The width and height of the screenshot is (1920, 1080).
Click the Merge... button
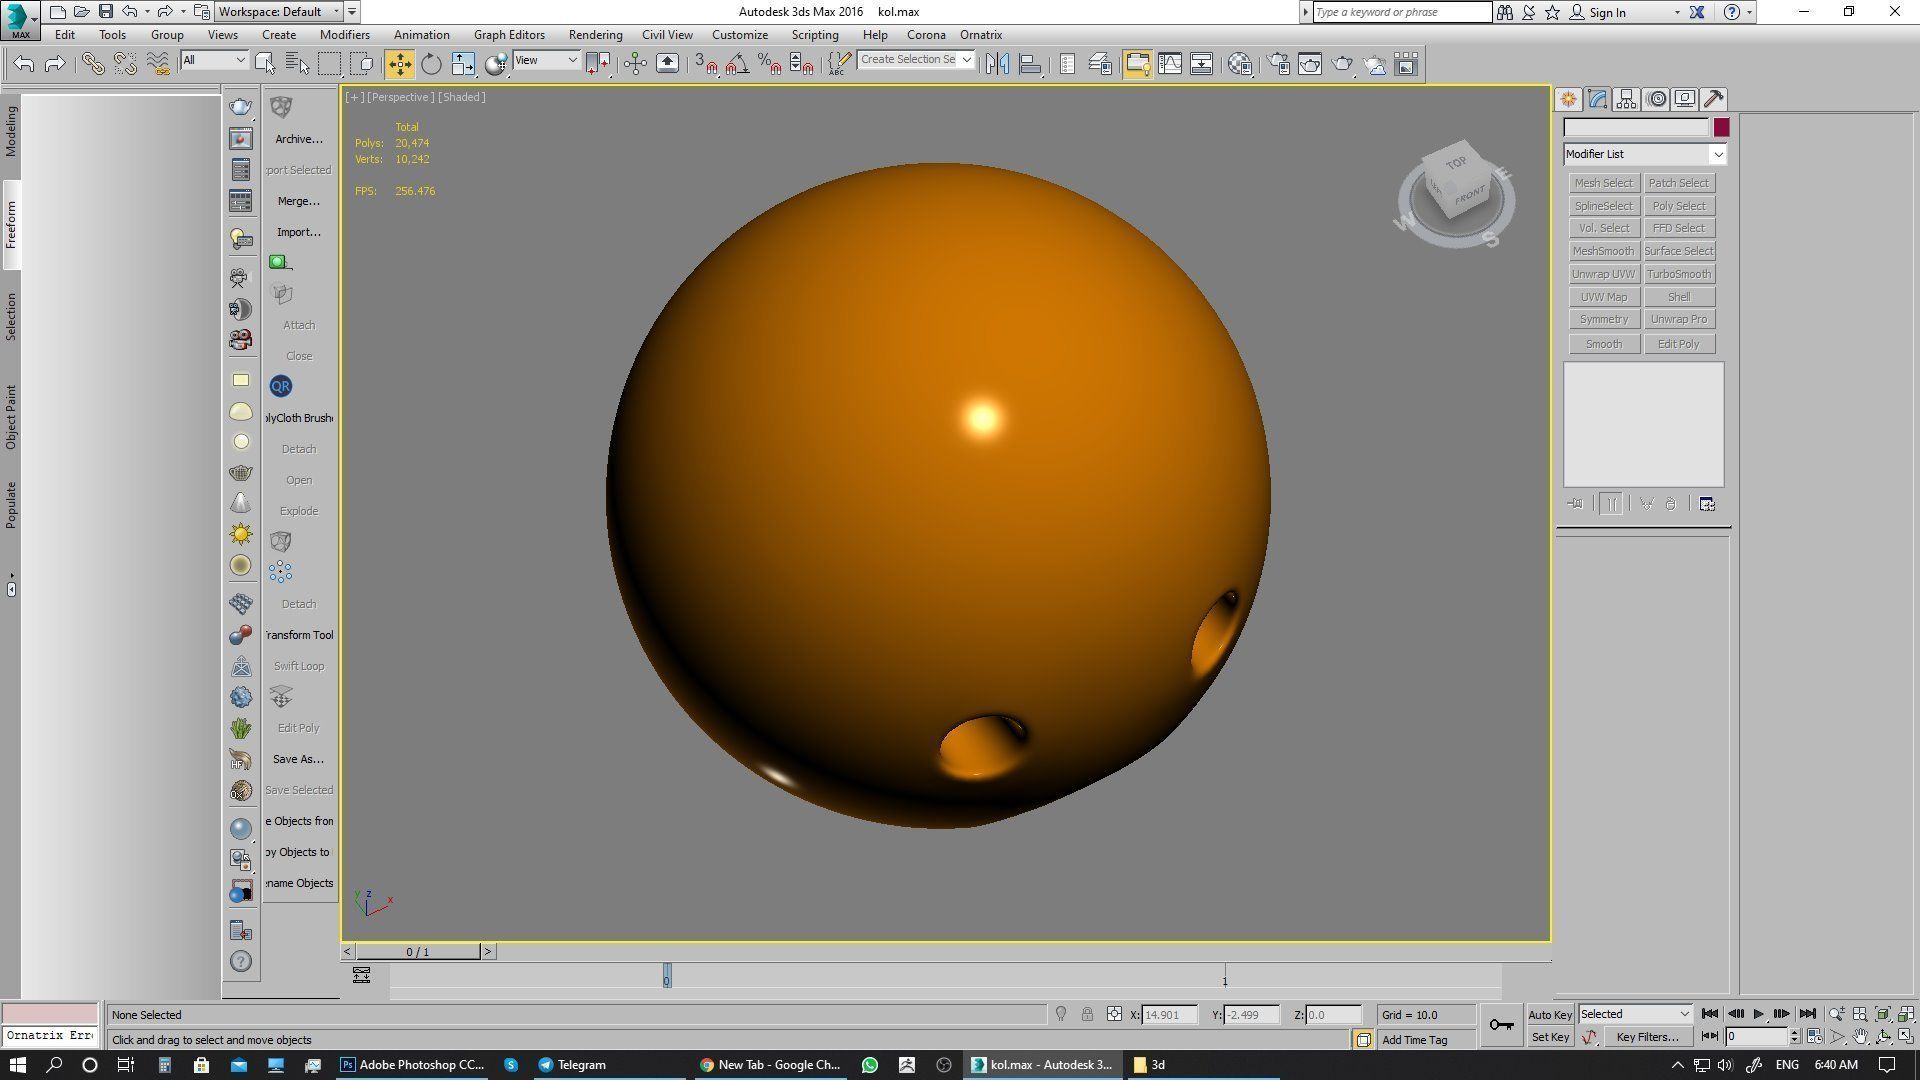(299, 201)
